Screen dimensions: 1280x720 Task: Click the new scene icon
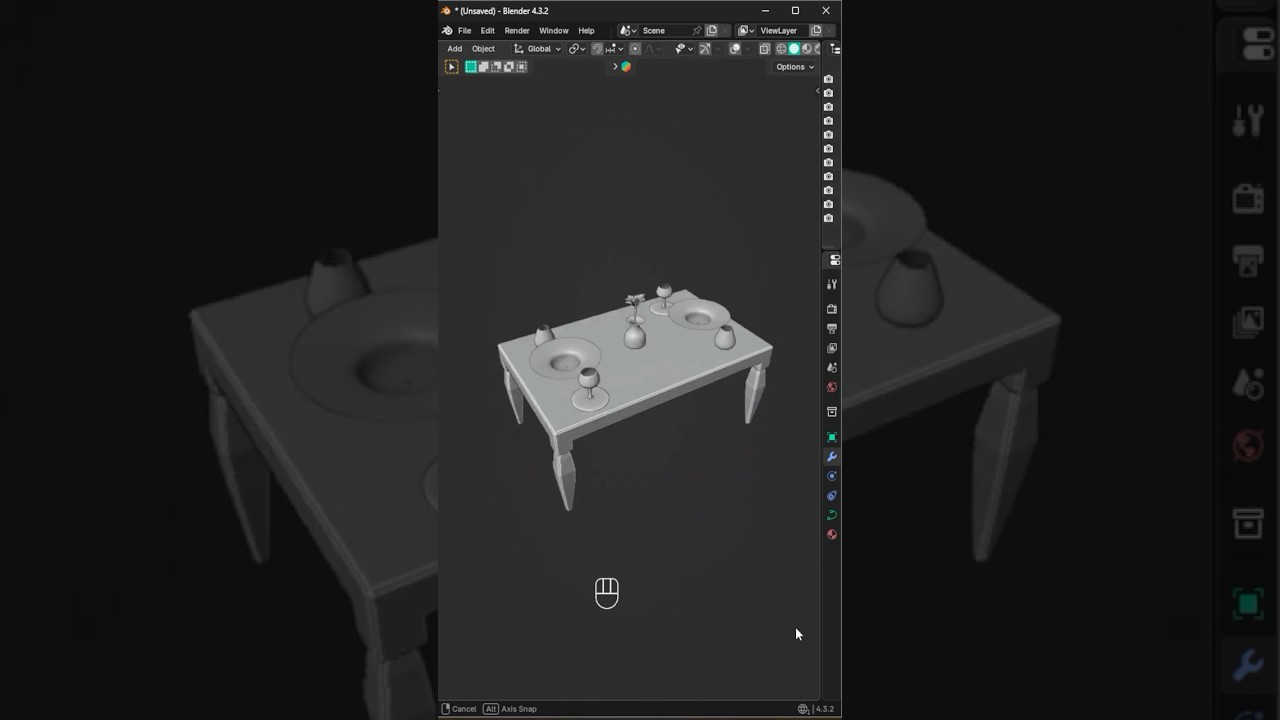coord(712,31)
